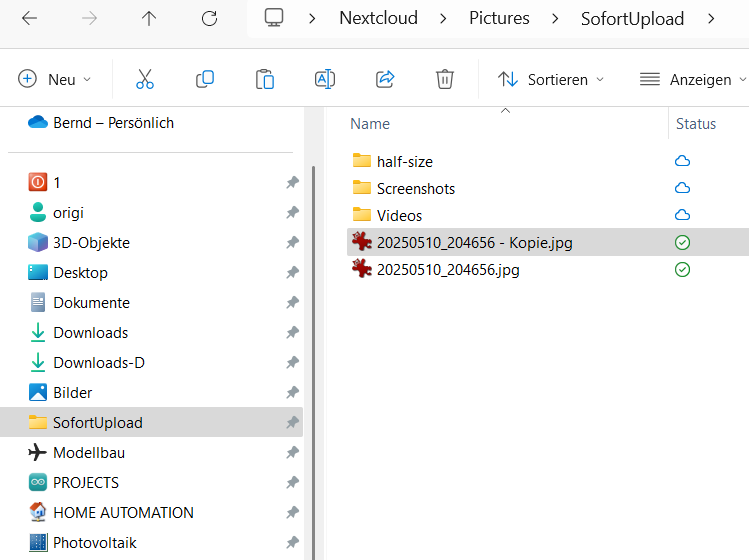Open the Anzeigen view options
The image size is (749, 560).
[x=692, y=79]
